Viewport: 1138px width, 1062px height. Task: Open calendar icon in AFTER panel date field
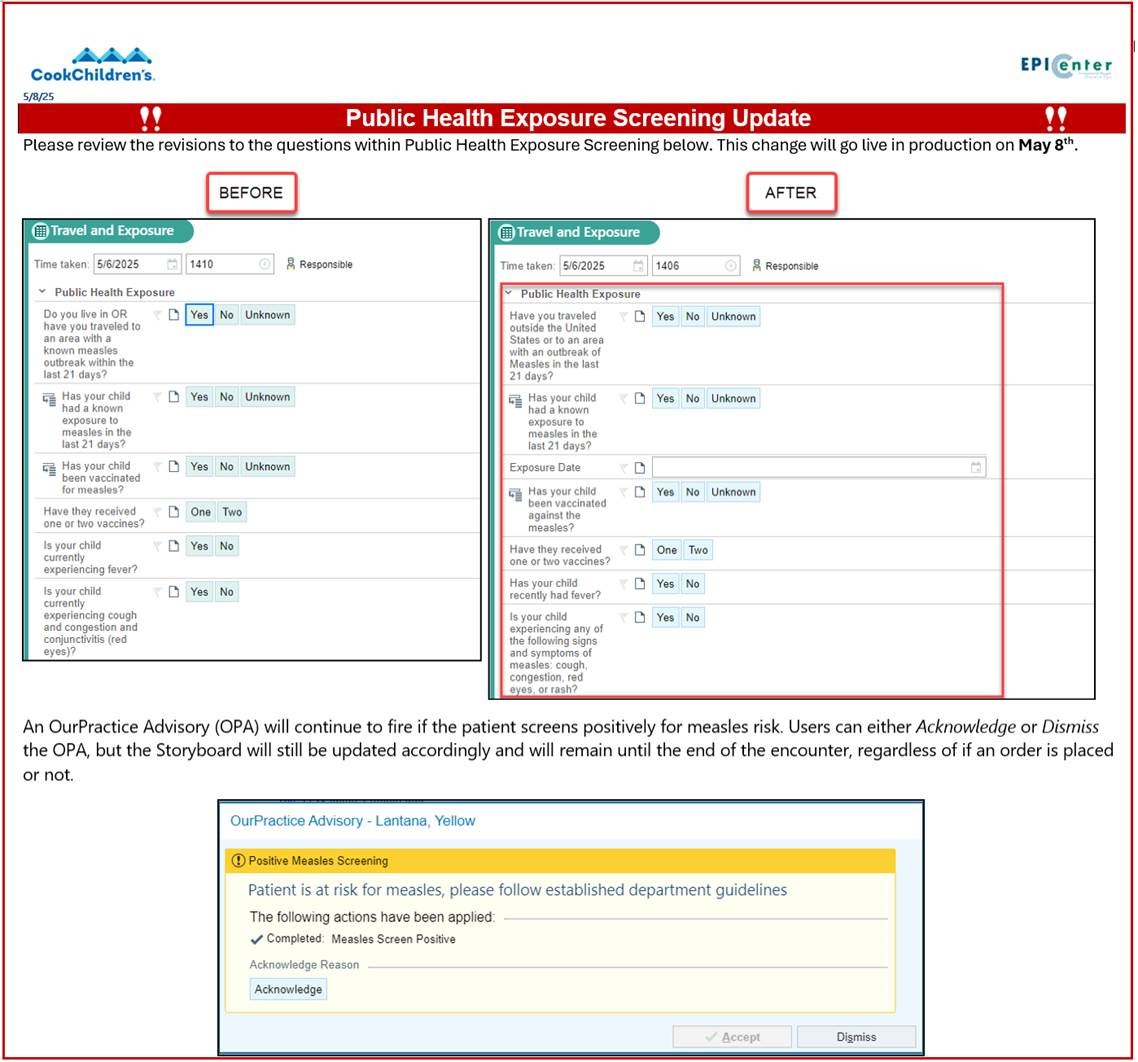tap(638, 266)
